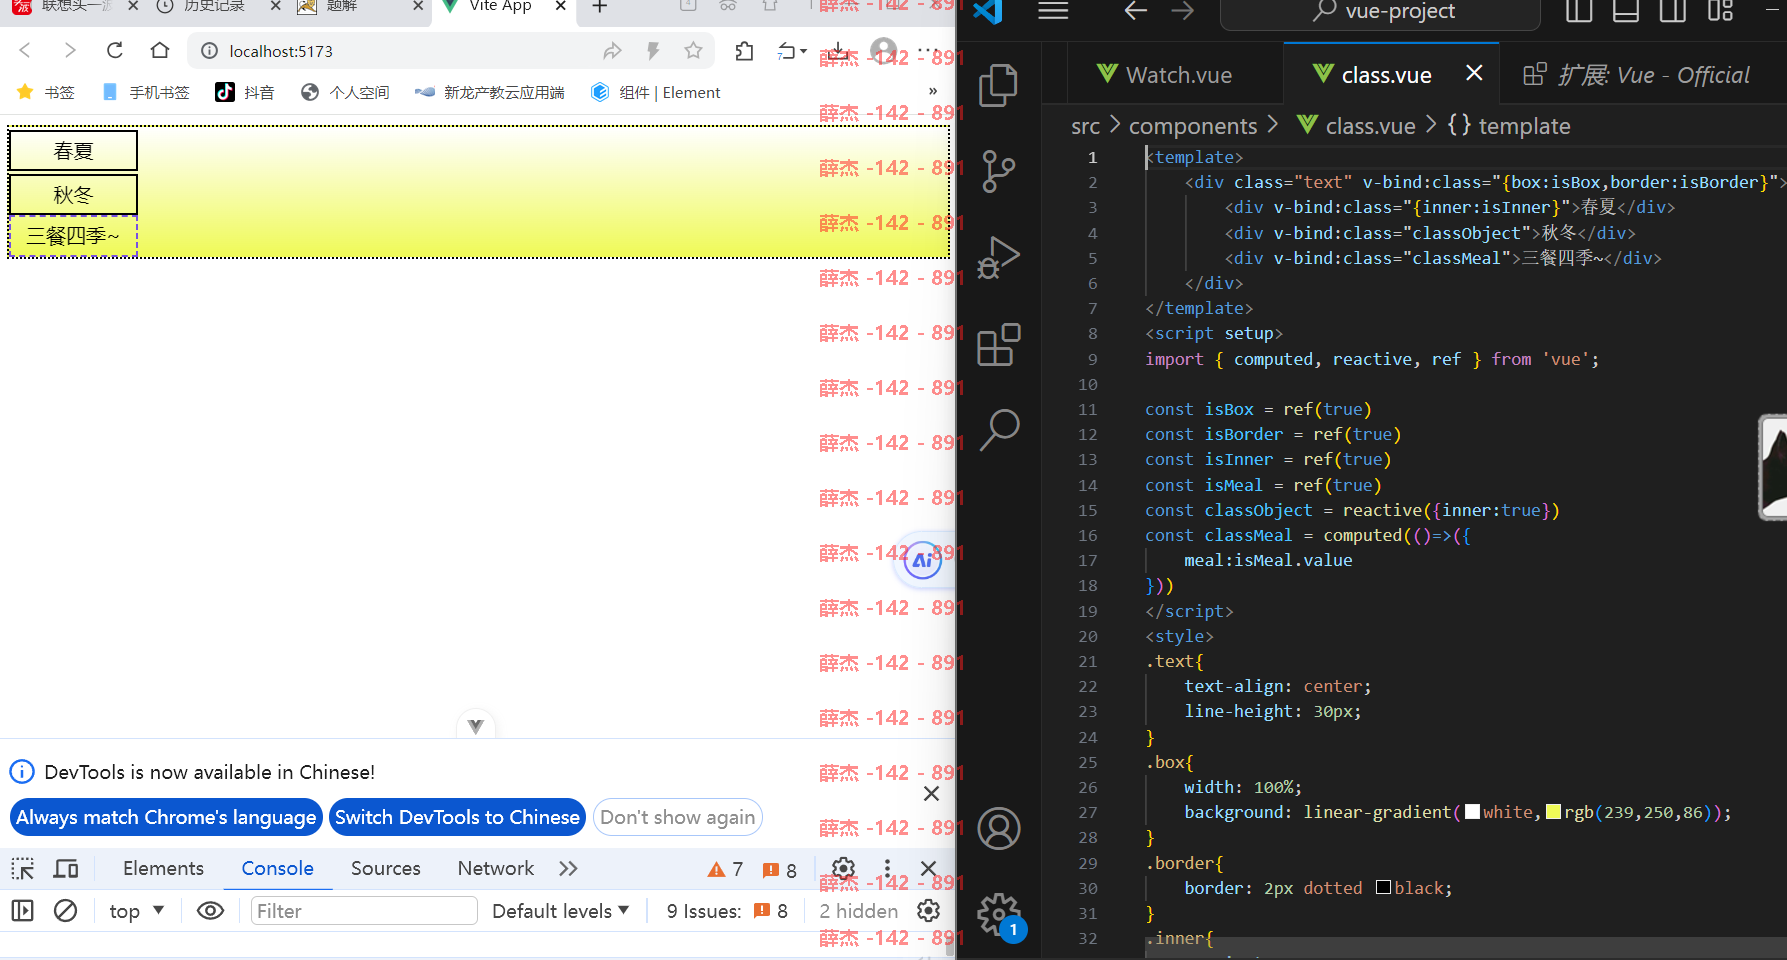The height and width of the screenshot is (960, 1787).
Task: Open the 抖音 bookmark
Action: [245, 92]
